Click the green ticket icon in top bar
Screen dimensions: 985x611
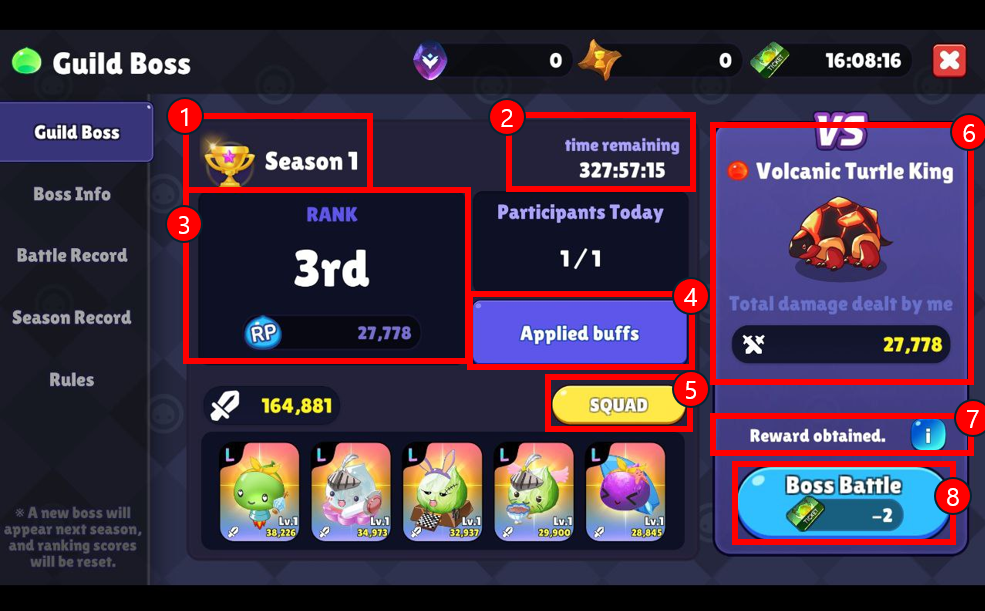770,60
